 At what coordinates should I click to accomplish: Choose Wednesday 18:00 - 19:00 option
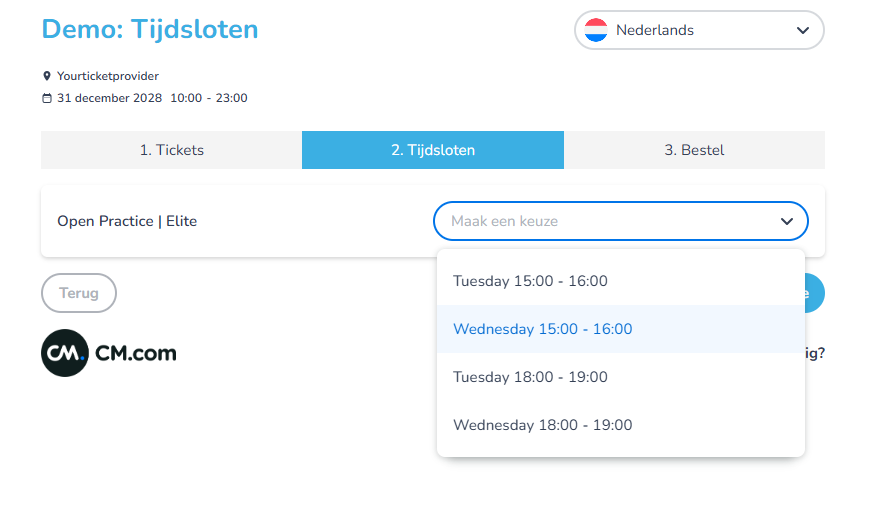pos(542,425)
